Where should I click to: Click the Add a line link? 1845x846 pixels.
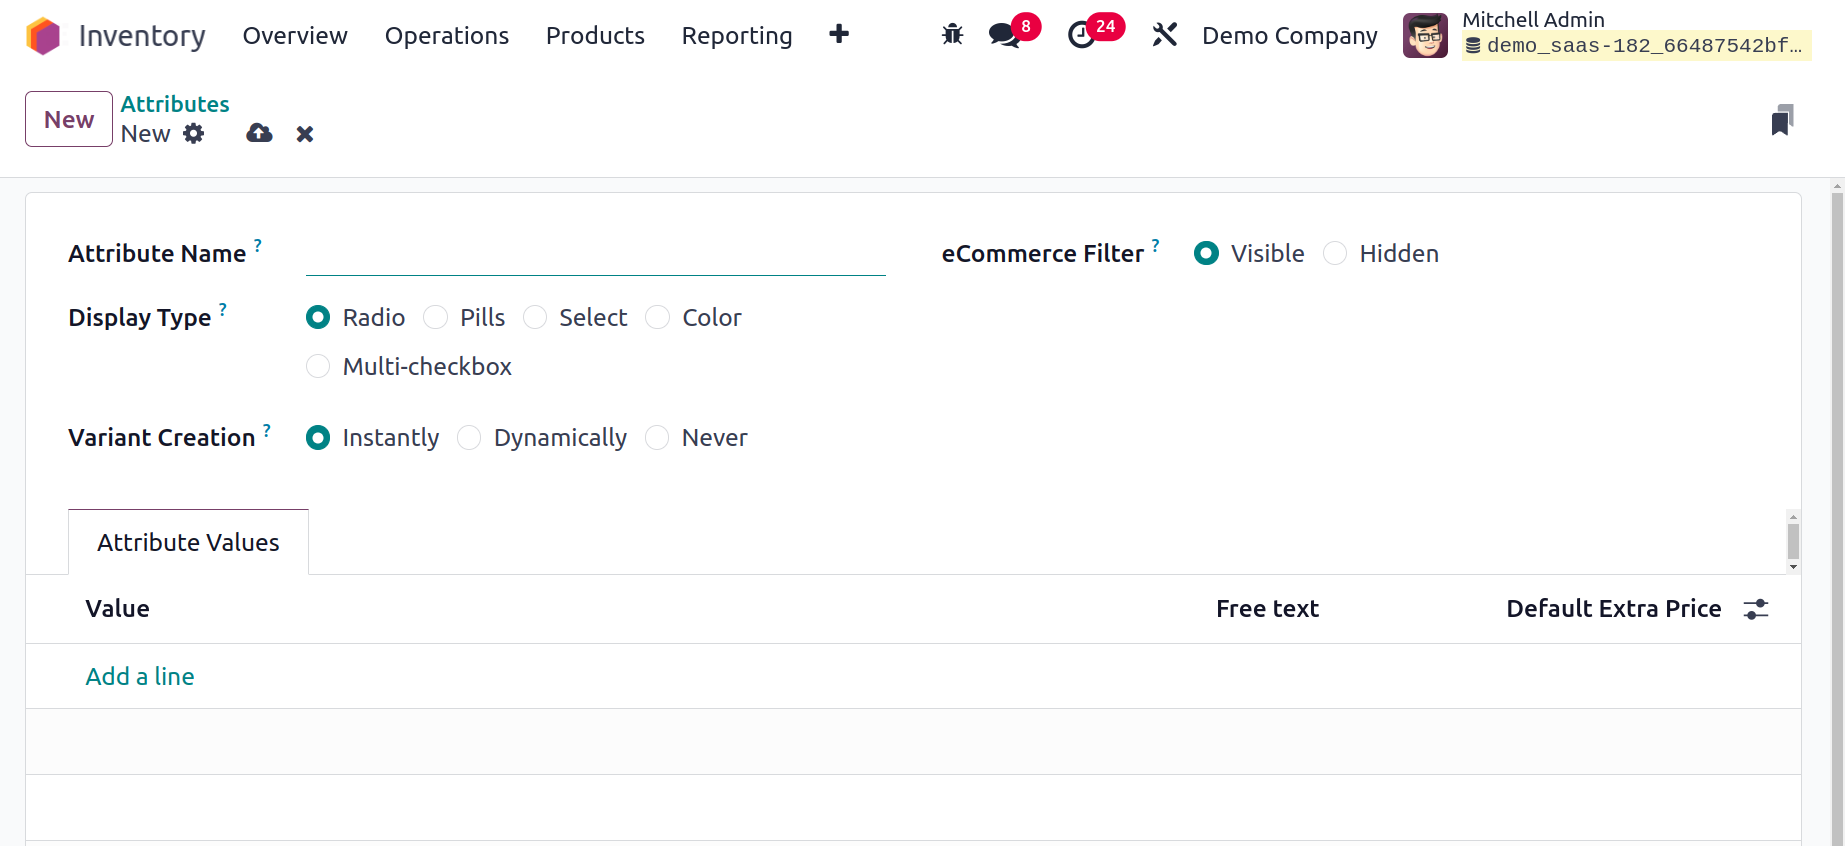pos(140,677)
